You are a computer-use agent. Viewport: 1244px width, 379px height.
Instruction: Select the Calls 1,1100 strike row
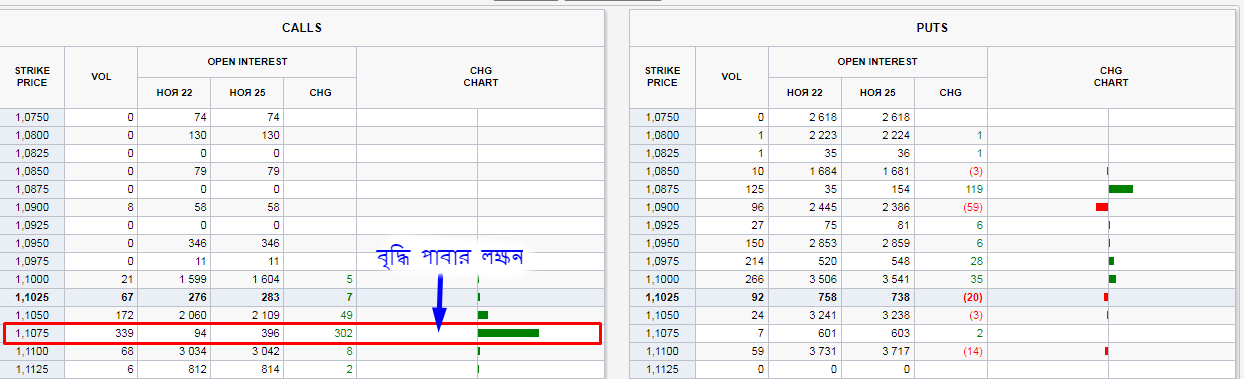tap(302, 351)
